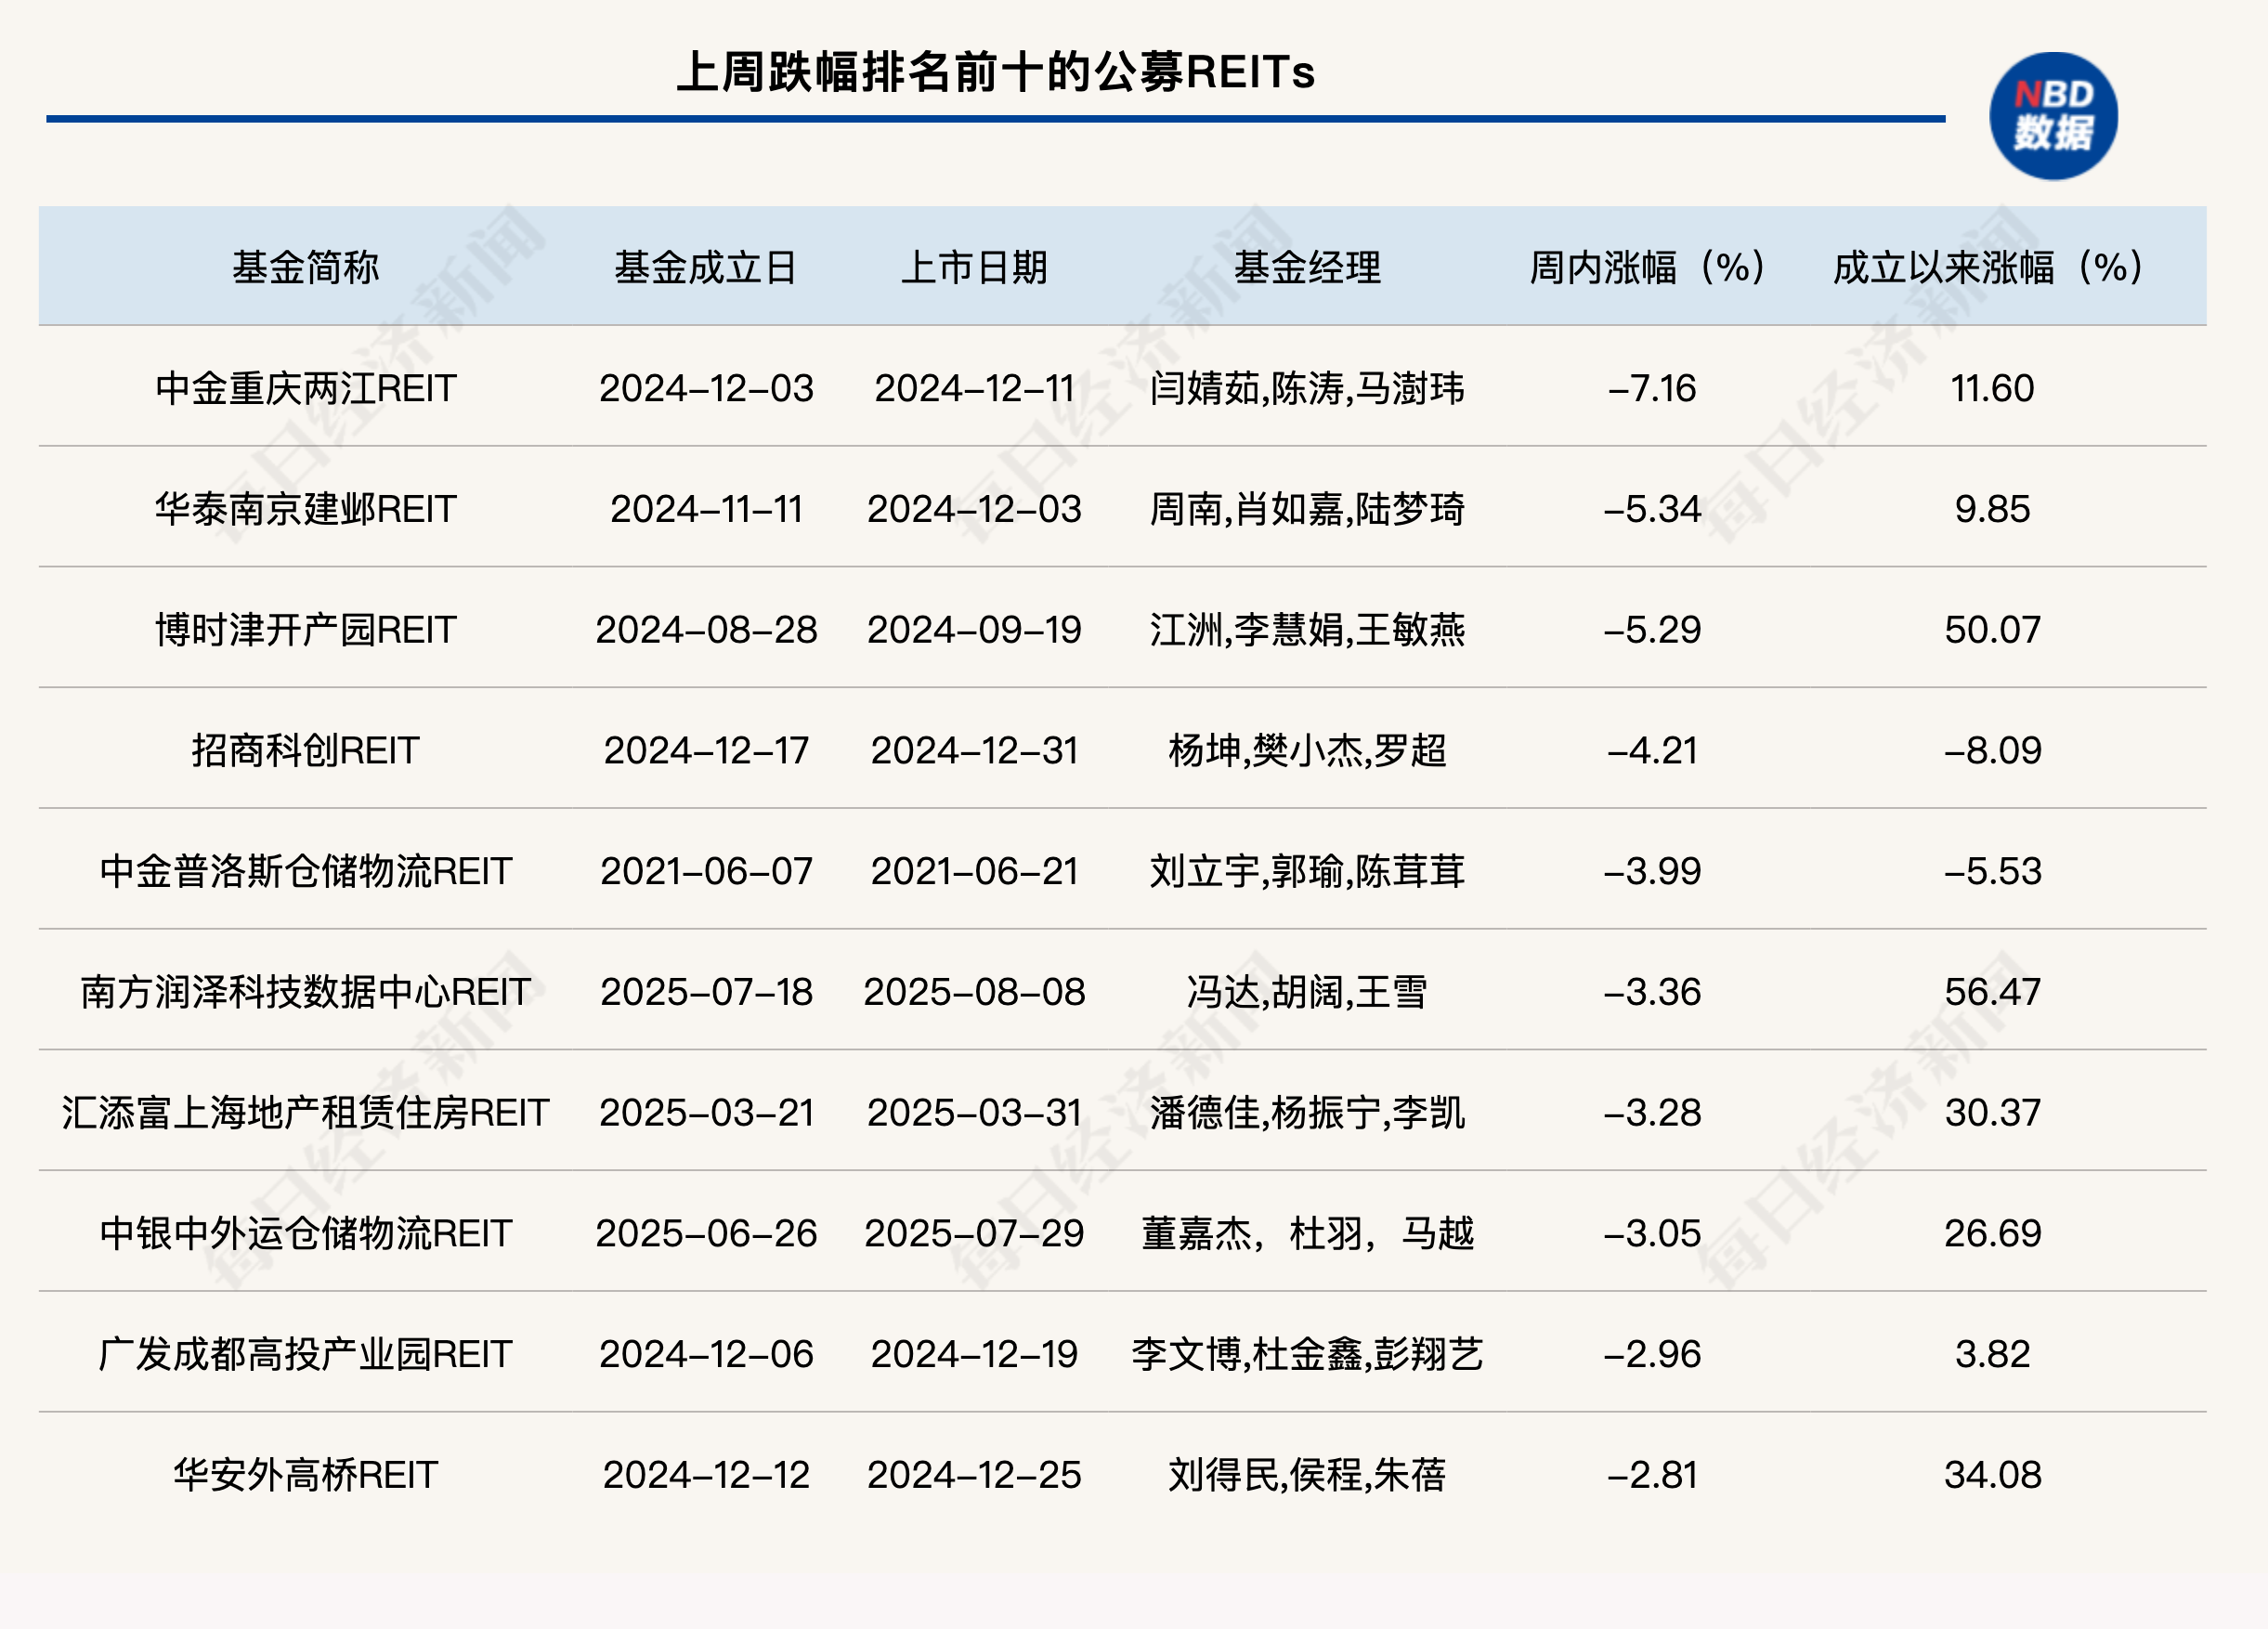Select the 招商科创REIT entry
The width and height of the screenshot is (2268, 1629).
(302, 751)
